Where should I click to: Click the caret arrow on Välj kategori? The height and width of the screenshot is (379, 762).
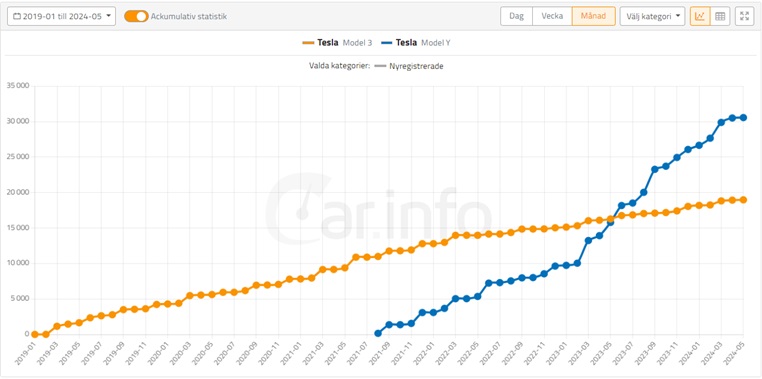click(677, 16)
